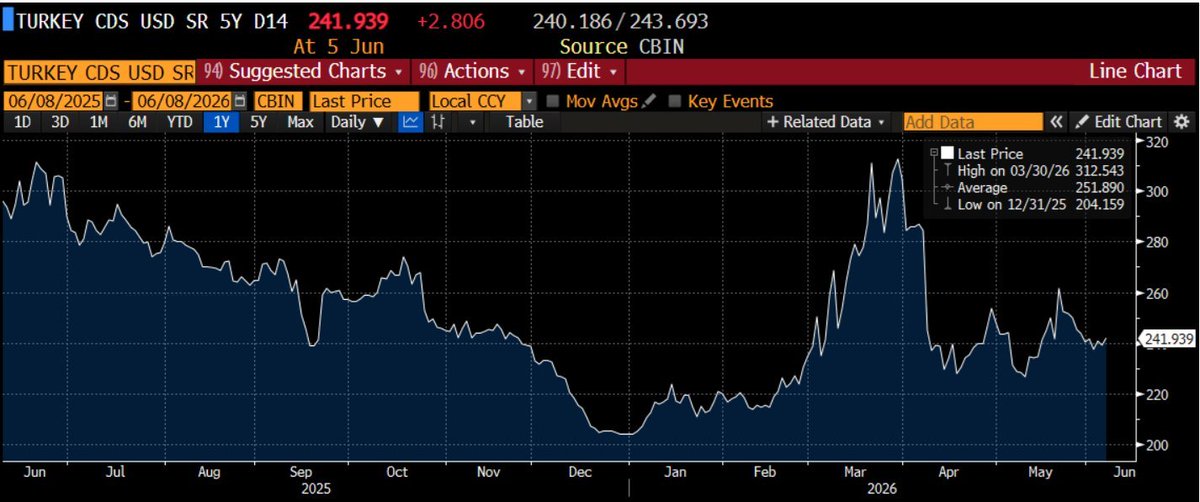The width and height of the screenshot is (1200, 502).
Task: Select the Max time range tab
Action: [300, 122]
